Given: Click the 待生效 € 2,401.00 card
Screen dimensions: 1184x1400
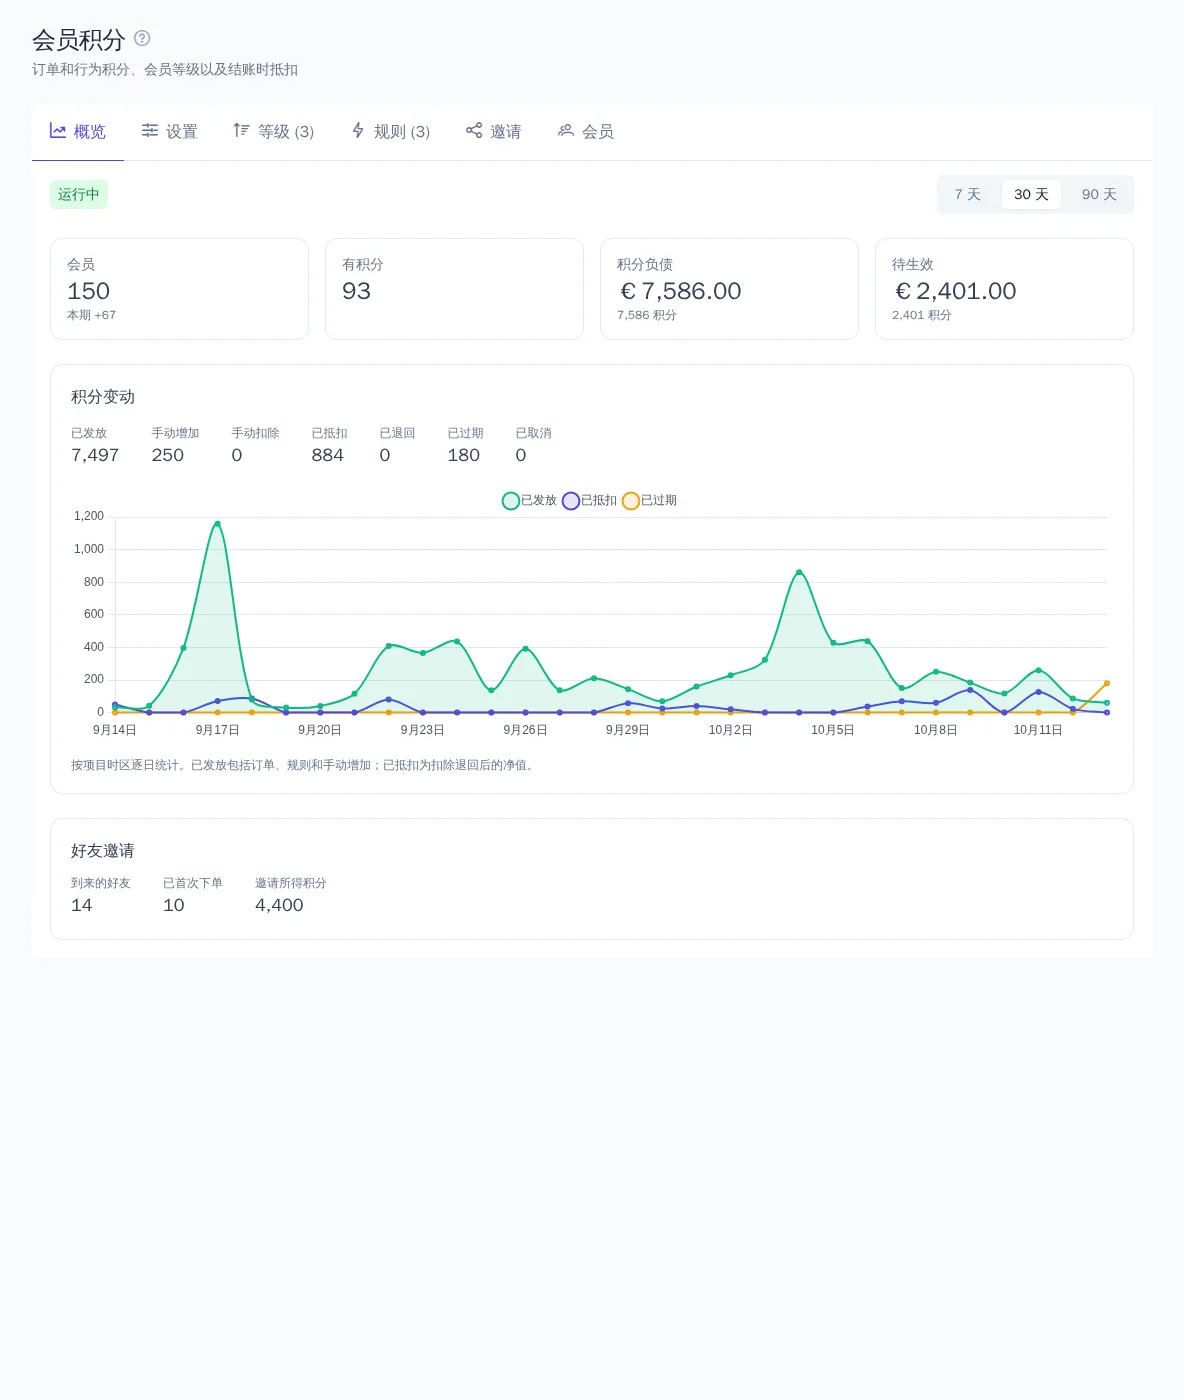Looking at the screenshot, I should tap(1004, 289).
